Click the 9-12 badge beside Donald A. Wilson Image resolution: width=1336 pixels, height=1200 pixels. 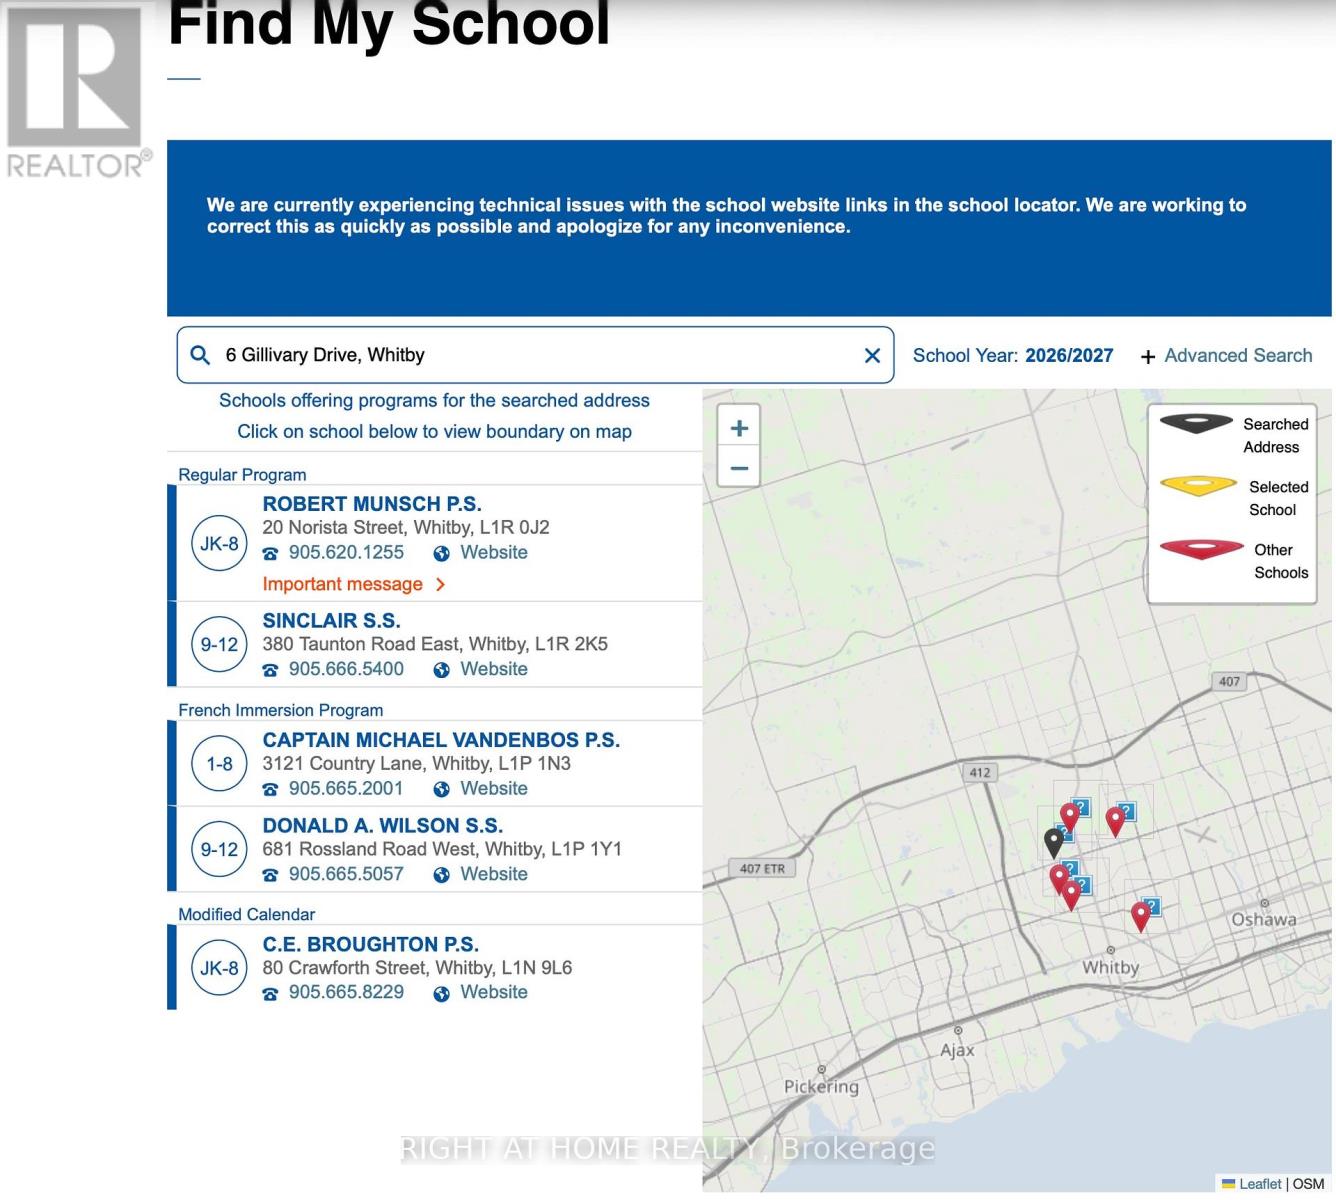click(x=219, y=850)
